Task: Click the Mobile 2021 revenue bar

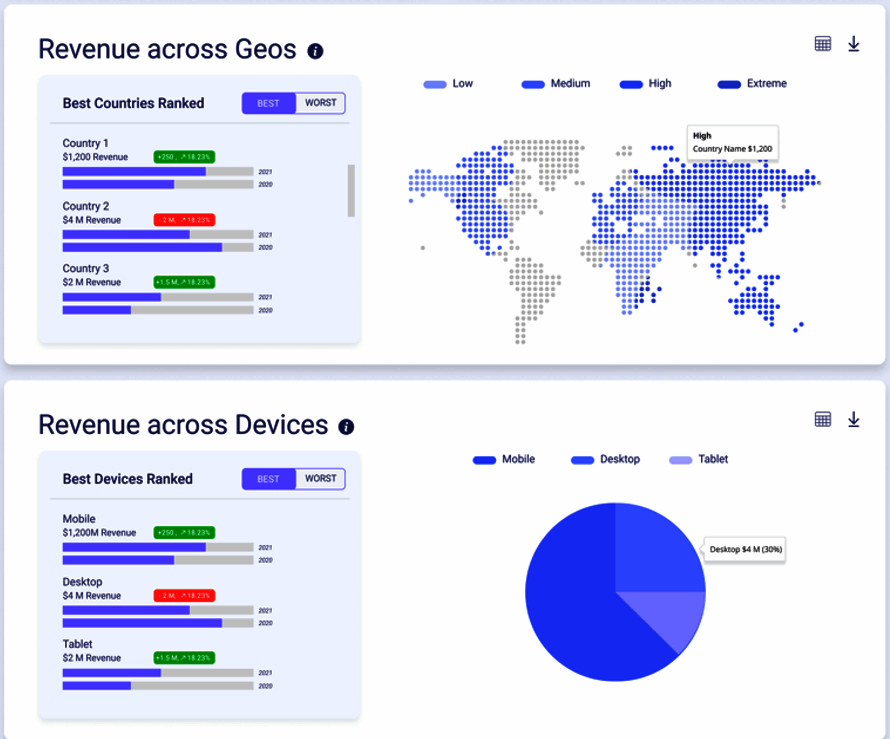Action: point(158,547)
